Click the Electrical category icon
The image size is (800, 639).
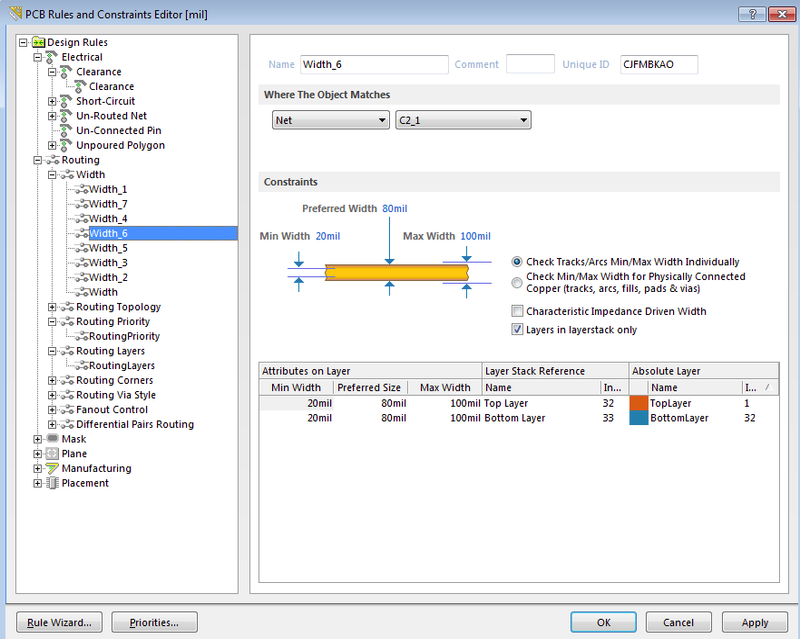53,57
